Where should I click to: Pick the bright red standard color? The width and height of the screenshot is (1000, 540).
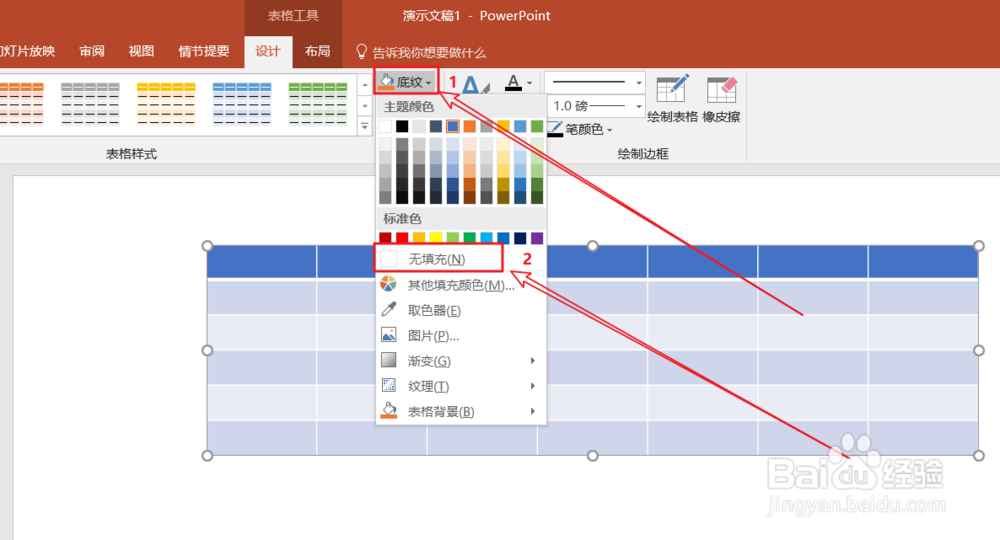tap(402, 238)
